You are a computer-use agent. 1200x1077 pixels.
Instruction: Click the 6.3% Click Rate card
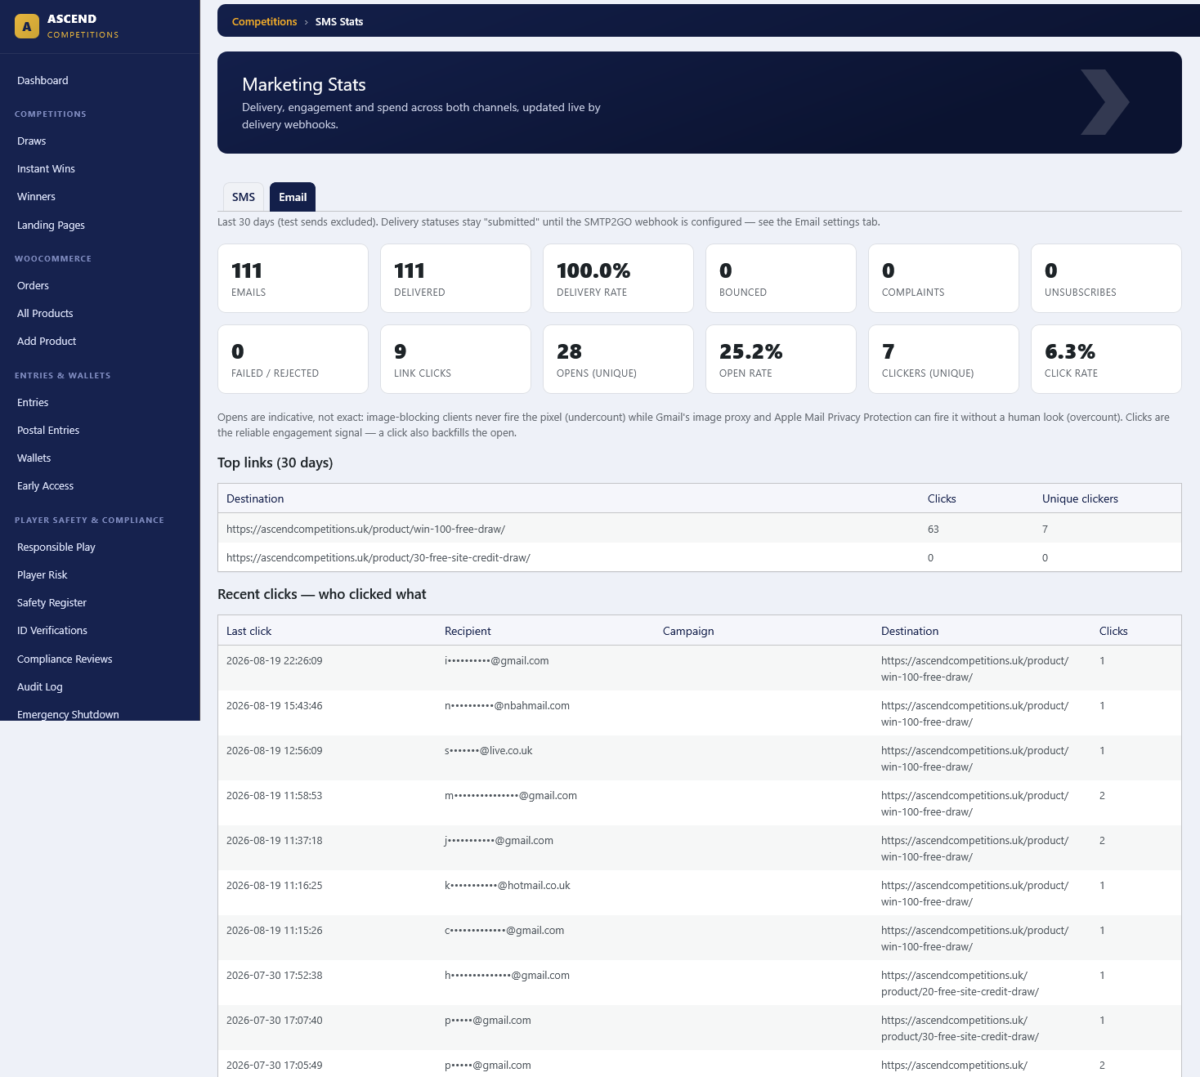click(1106, 360)
